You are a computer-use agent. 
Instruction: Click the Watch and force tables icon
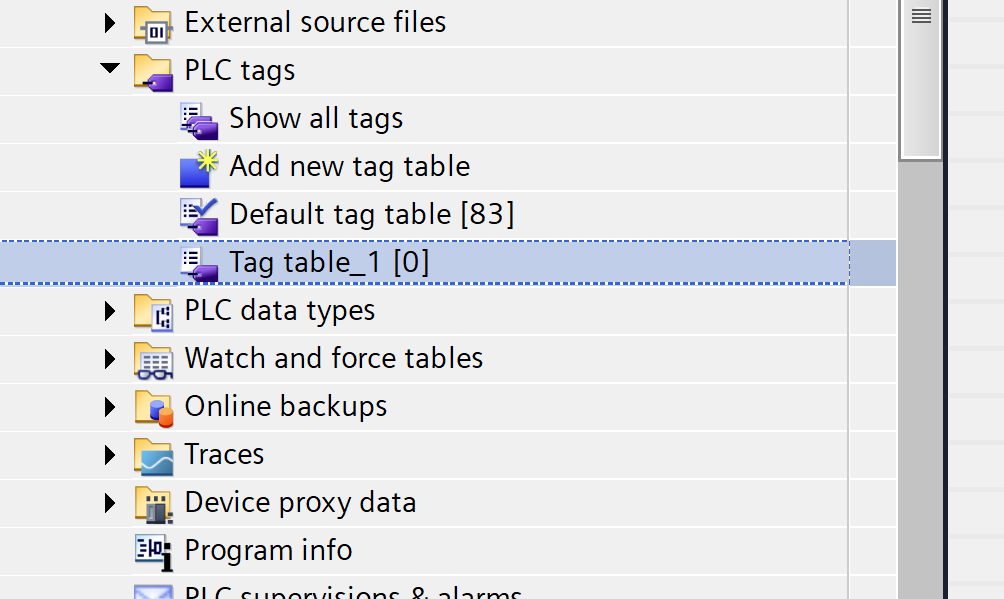tap(153, 359)
